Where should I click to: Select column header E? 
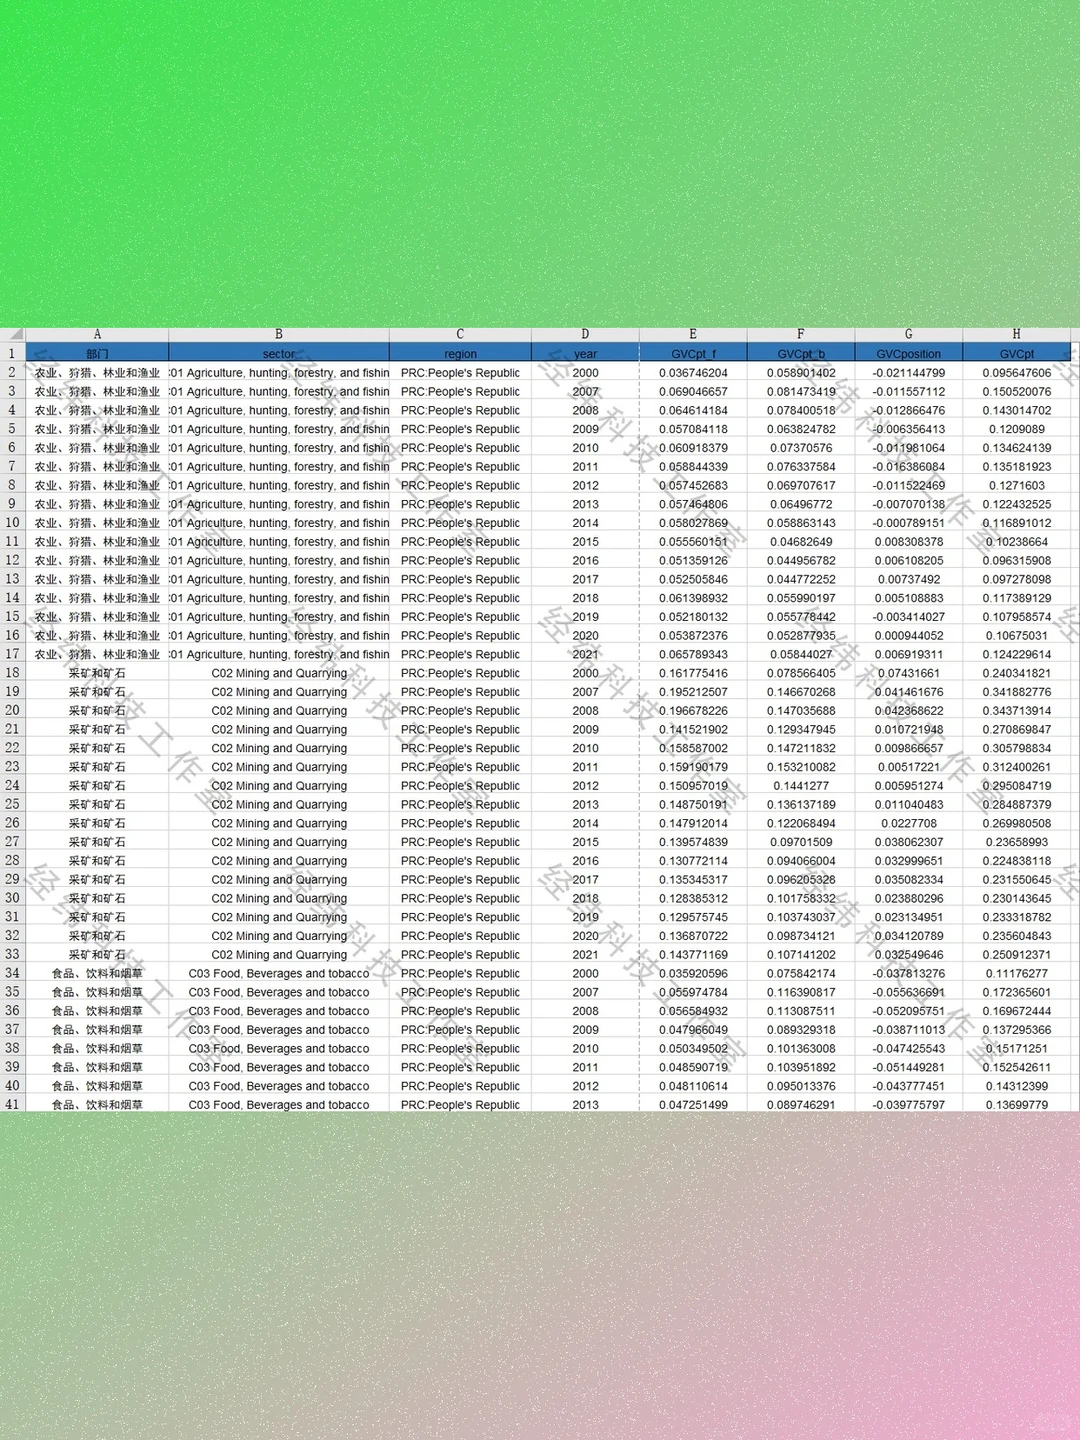[x=693, y=334]
